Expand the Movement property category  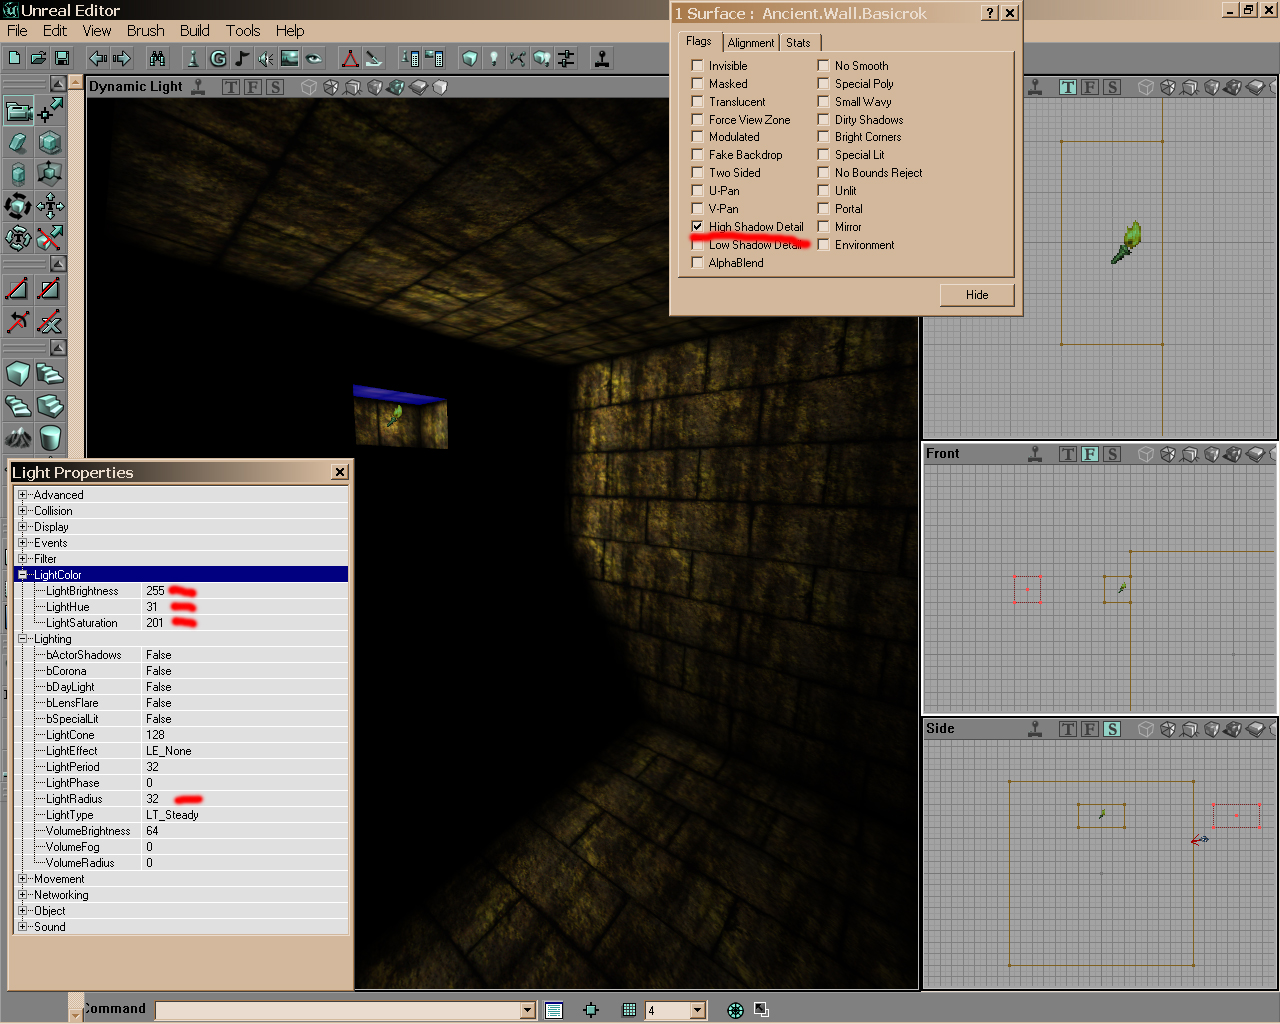click(23, 879)
